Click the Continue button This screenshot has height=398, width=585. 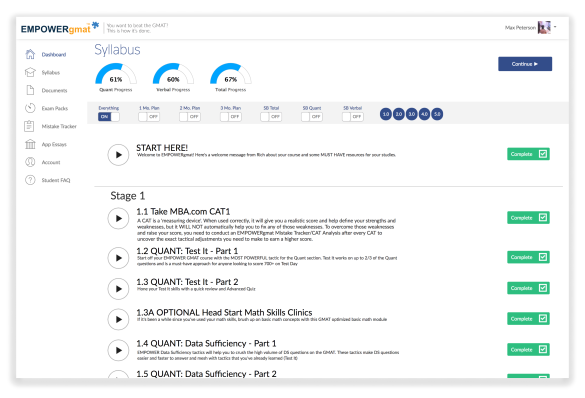coord(525,64)
